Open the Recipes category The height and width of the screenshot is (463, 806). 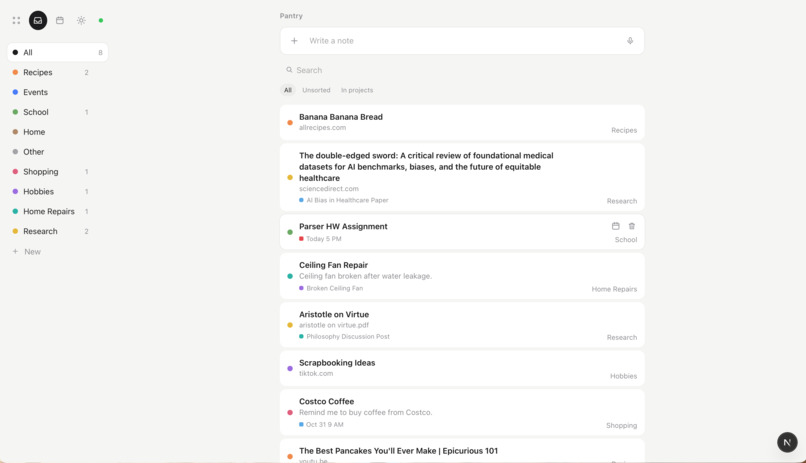(58, 72)
